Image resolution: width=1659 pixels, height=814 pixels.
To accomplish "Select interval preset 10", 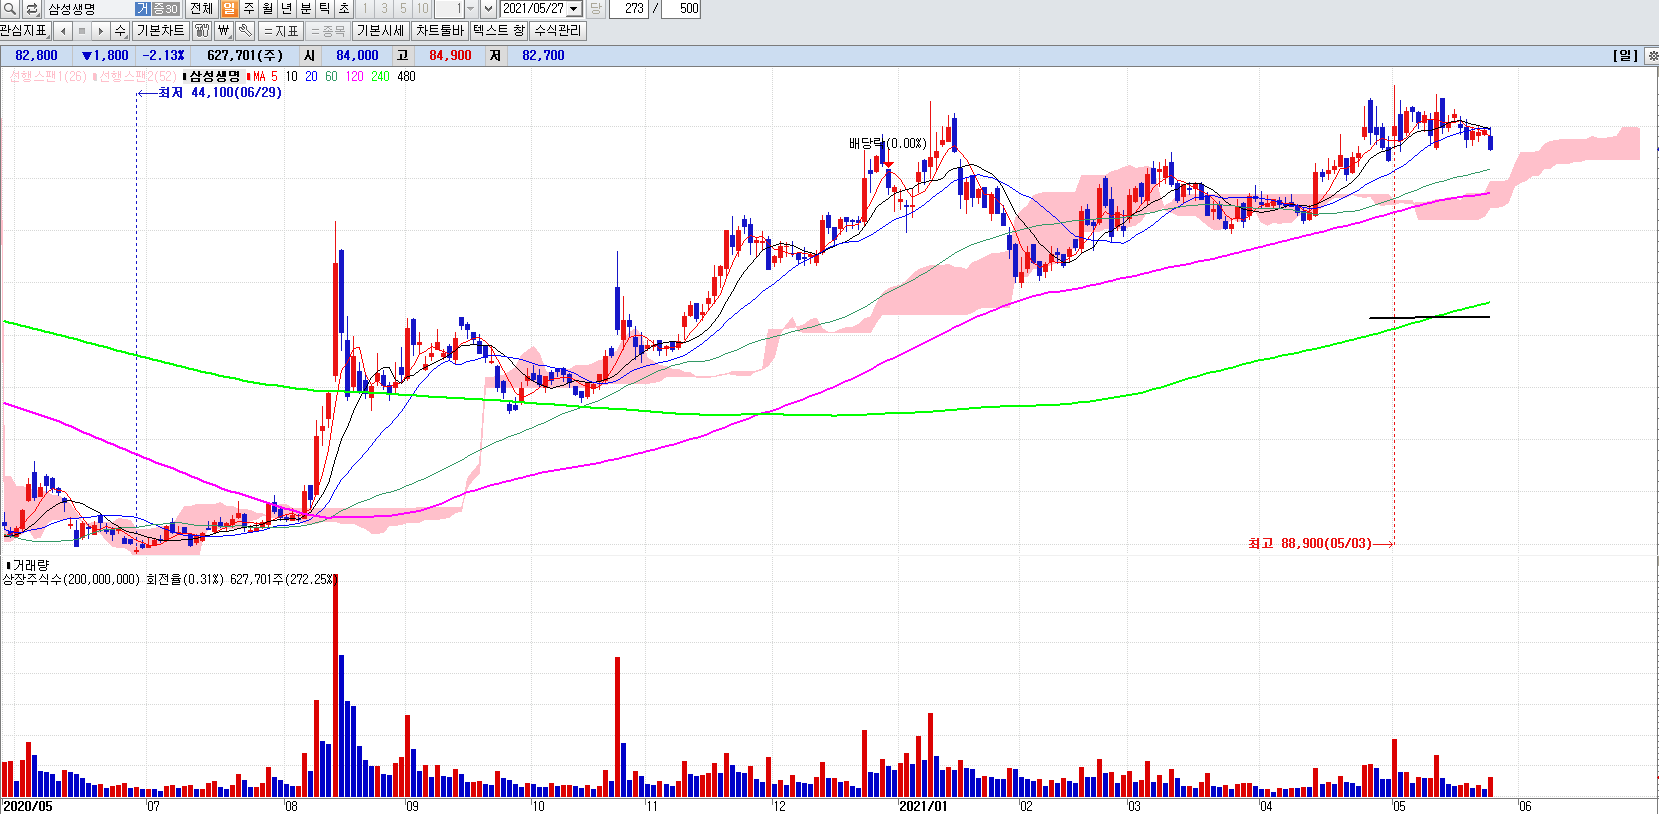I will [x=422, y=9].
